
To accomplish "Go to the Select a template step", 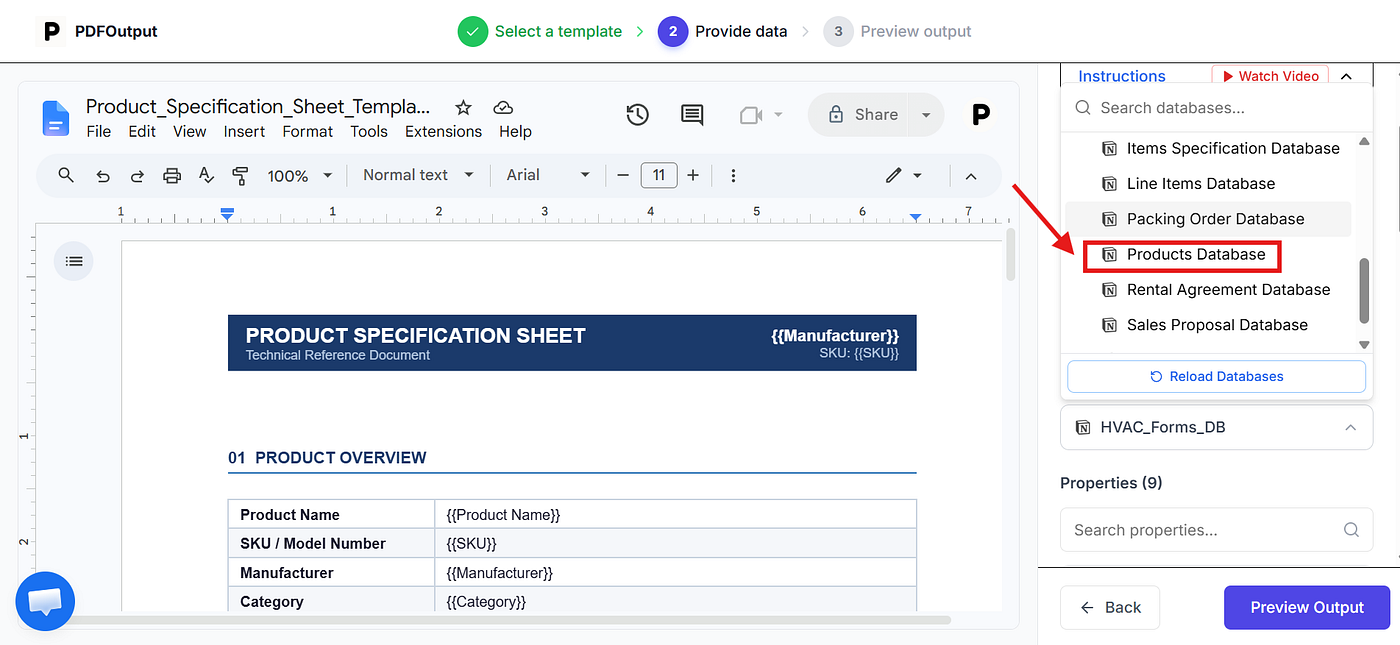I will [540, 31].
